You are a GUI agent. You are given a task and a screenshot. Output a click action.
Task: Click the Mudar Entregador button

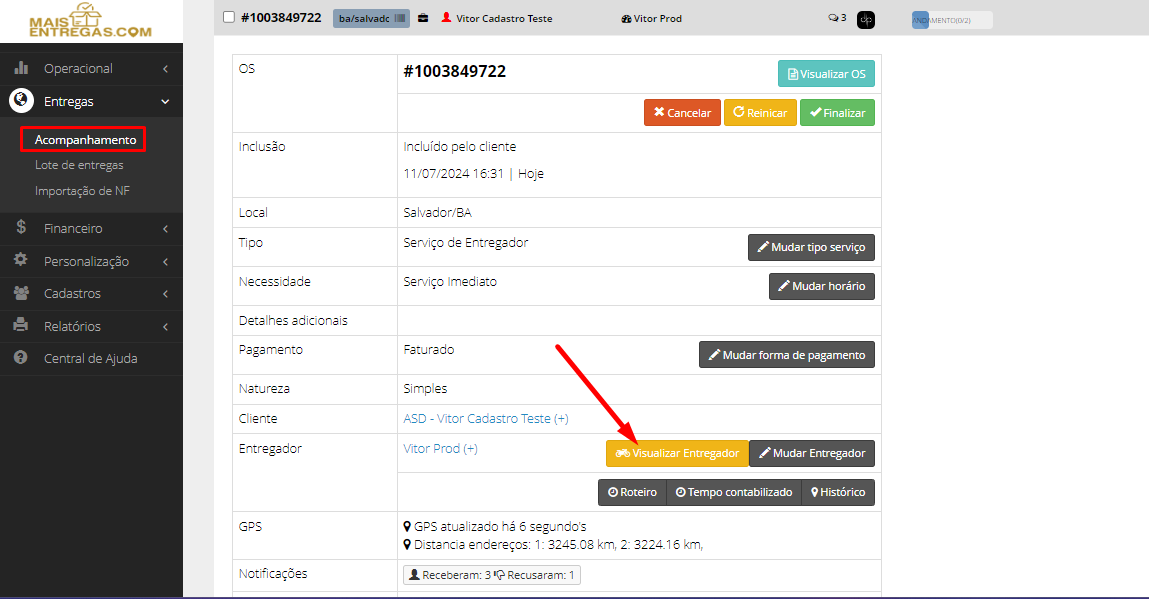tap(812, 453)
